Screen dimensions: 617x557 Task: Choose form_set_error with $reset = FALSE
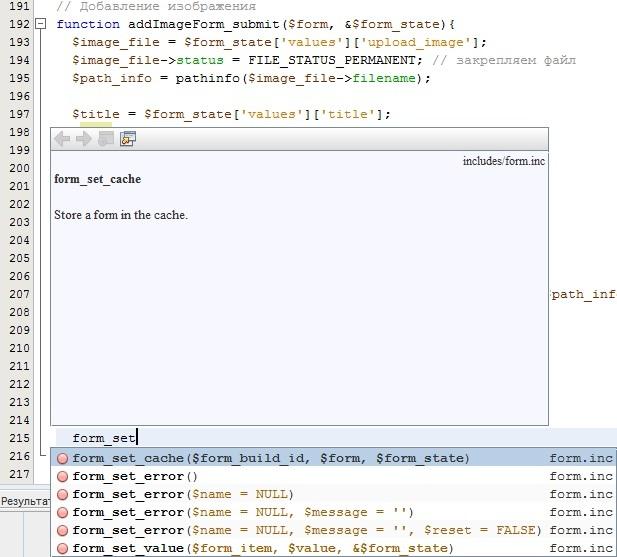306,530
